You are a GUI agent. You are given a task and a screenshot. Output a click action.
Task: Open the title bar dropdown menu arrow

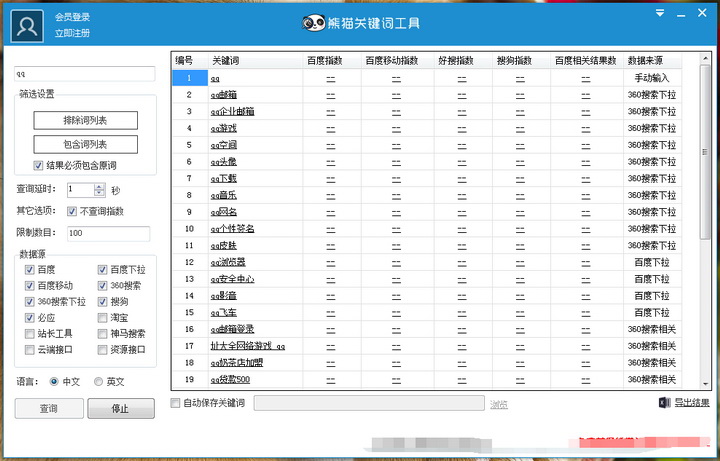[x=660, y=13]
